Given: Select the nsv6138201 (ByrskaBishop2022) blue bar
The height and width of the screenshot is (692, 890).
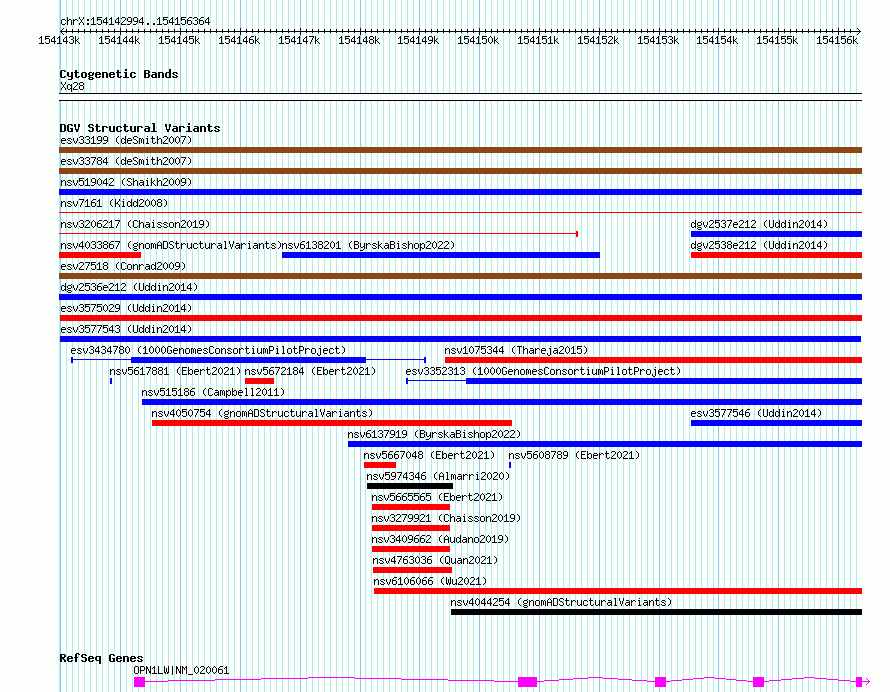Looking at the screenshot, I should pos(440,255).
